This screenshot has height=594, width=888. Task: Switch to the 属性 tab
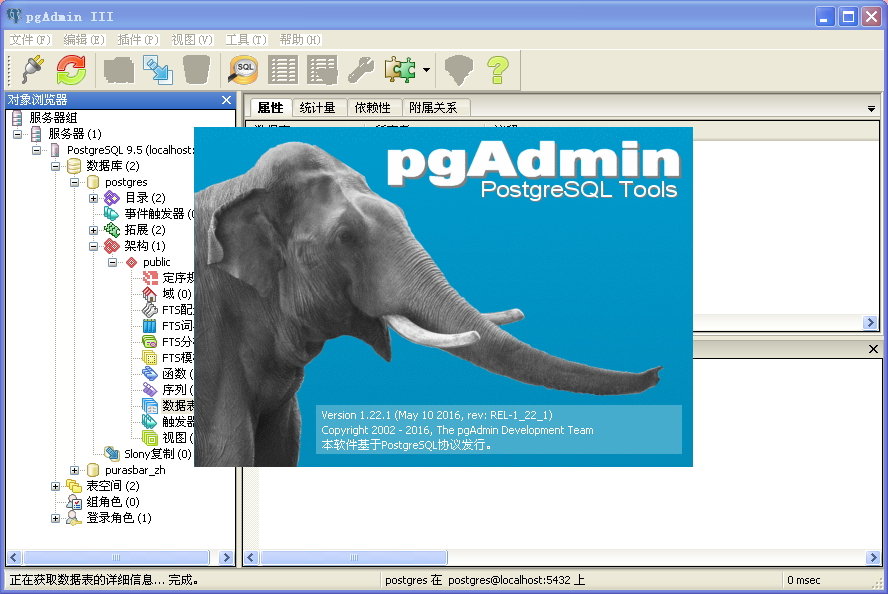tap(270, 108)
